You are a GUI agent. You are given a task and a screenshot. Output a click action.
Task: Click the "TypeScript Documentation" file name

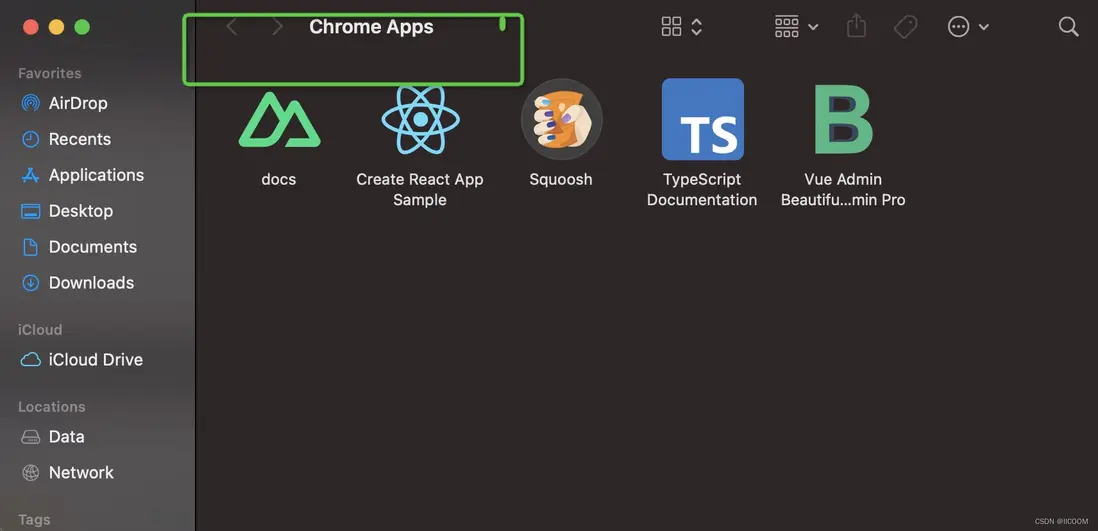[702, 190]
